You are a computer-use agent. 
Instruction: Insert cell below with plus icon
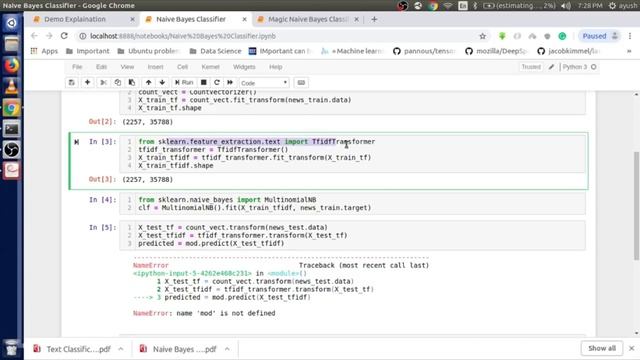pyautogui.click(x=87, y=82)
